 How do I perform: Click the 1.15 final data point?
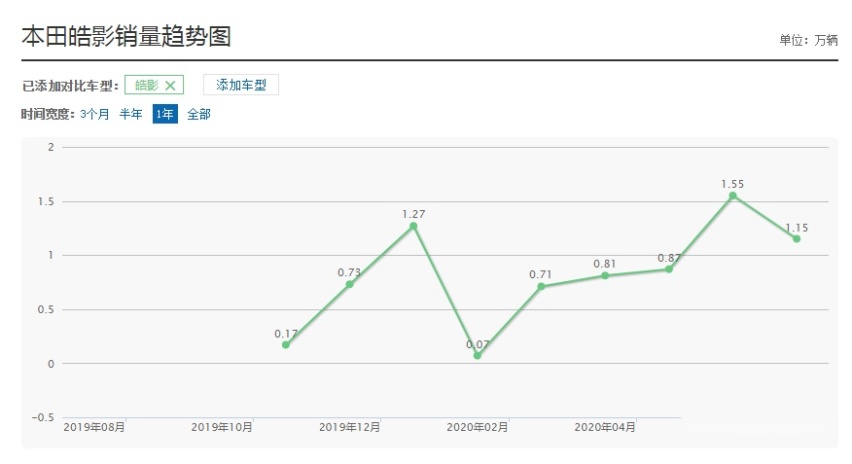point(797,239)
